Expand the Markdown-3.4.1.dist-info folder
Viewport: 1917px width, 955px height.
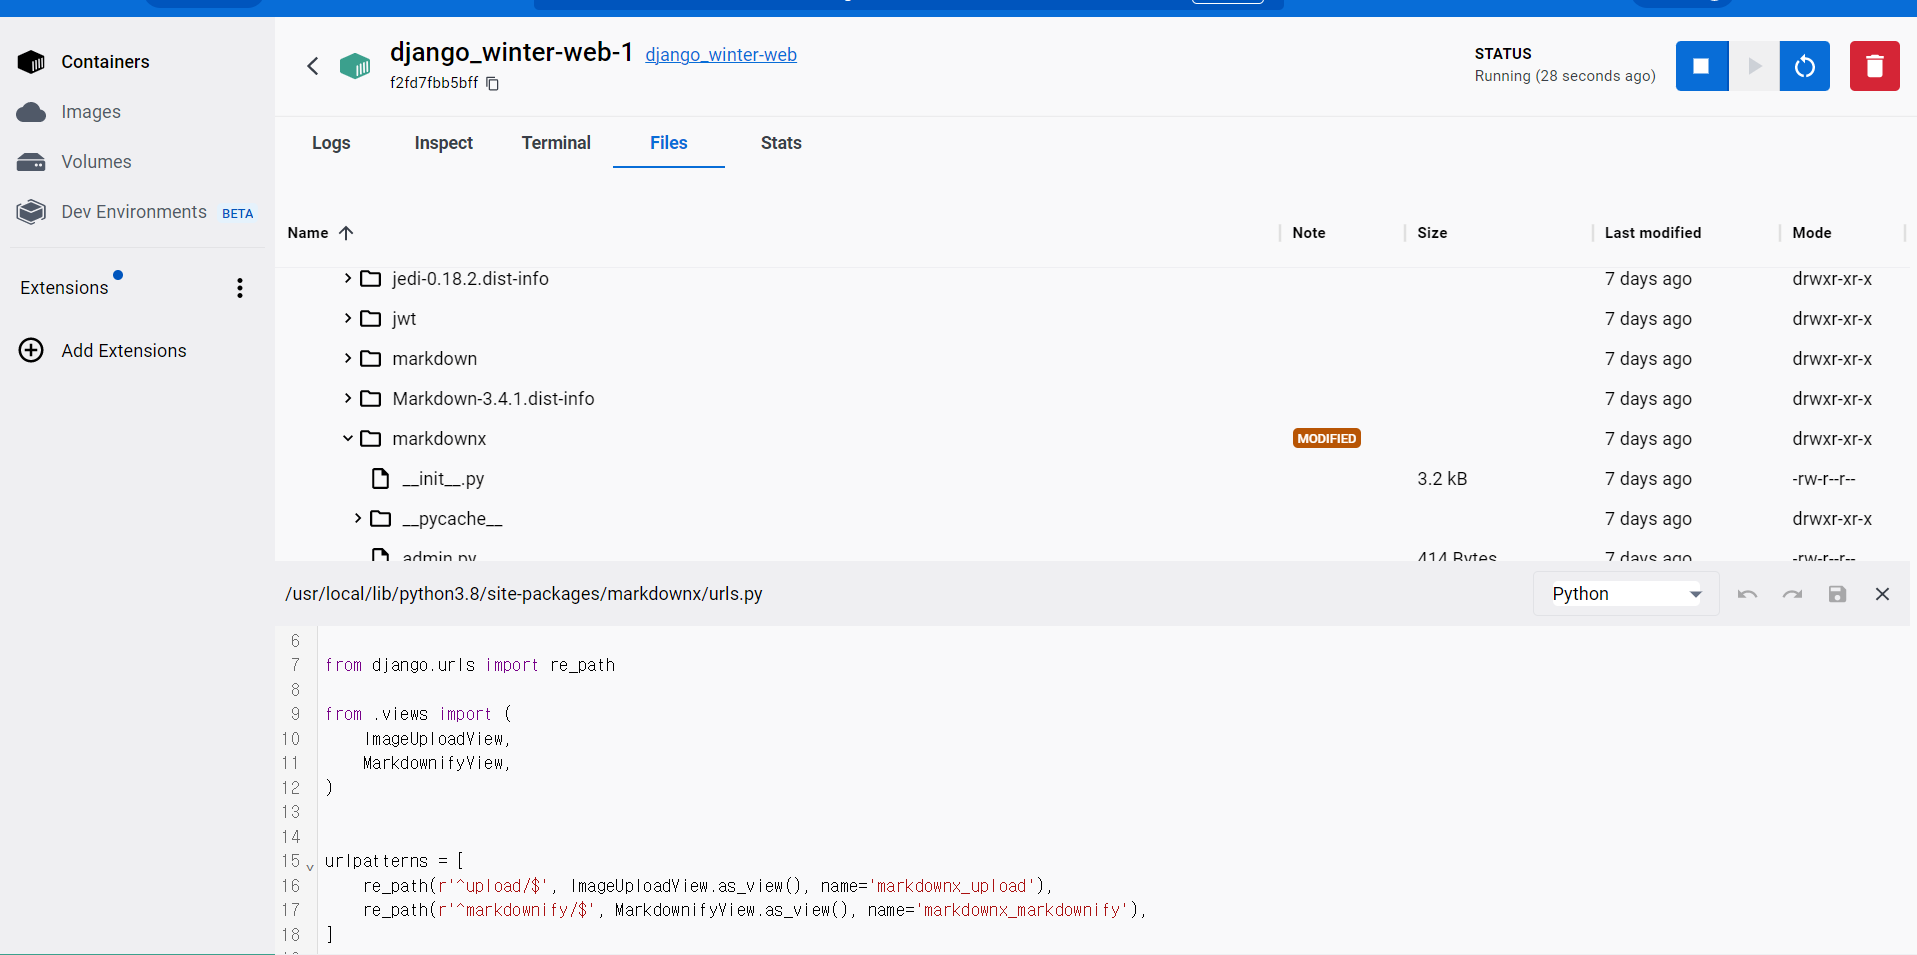click(x=347, y=398)
